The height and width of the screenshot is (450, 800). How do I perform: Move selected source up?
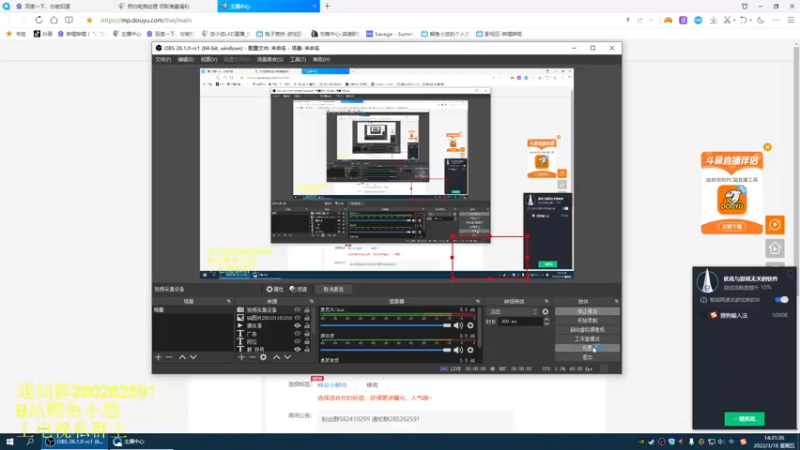pyautogui.click(x=277, y=357)
